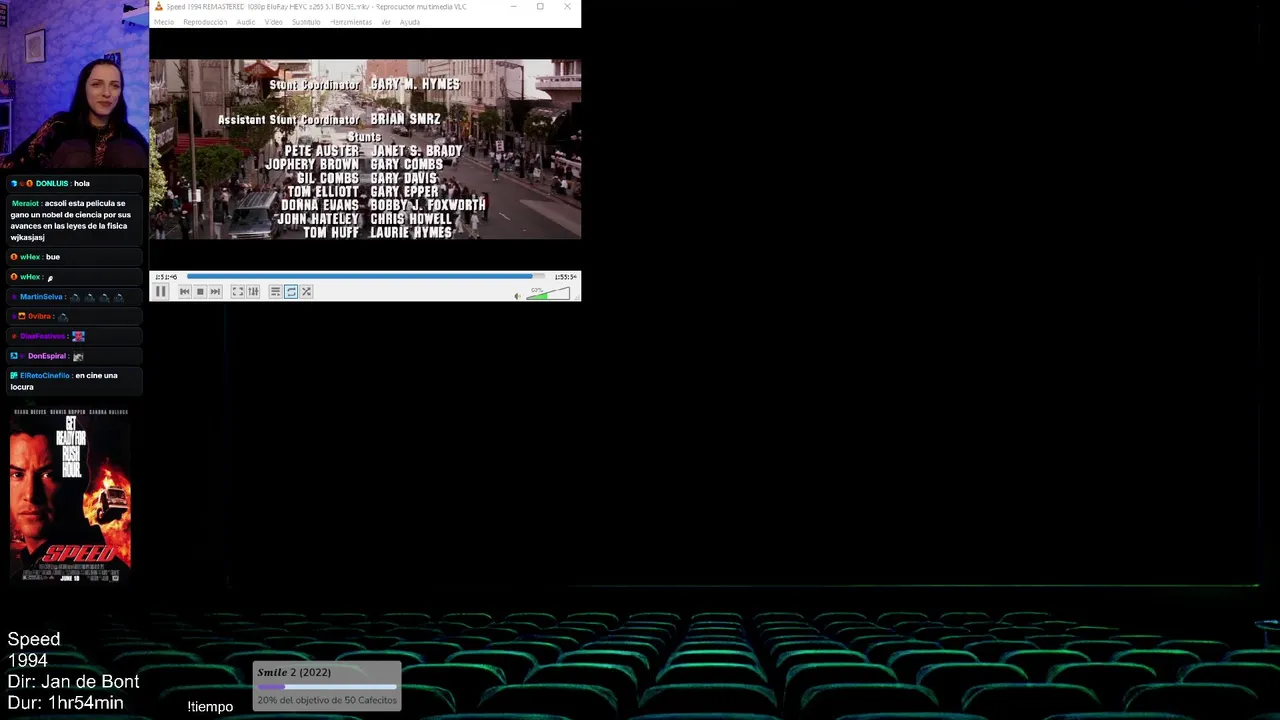
Task: Close the VLC player window
Action: click(567, 7)
